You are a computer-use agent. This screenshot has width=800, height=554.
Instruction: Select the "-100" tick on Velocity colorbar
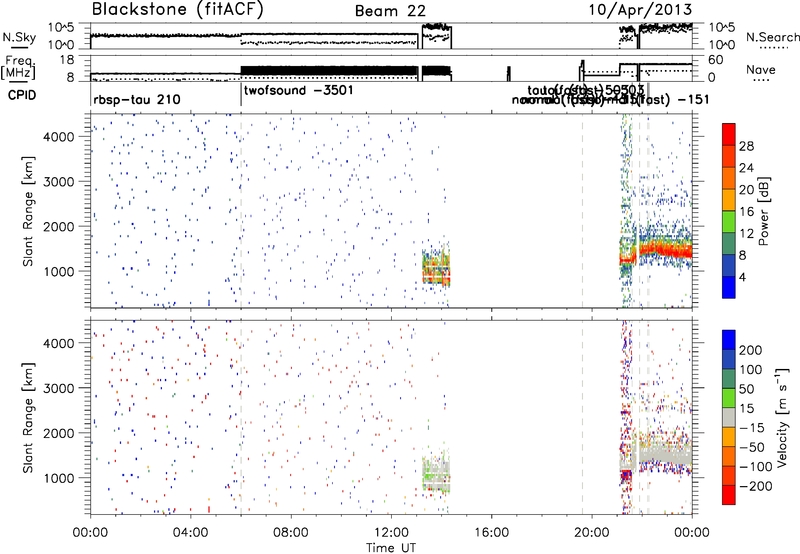pos(755,467)
